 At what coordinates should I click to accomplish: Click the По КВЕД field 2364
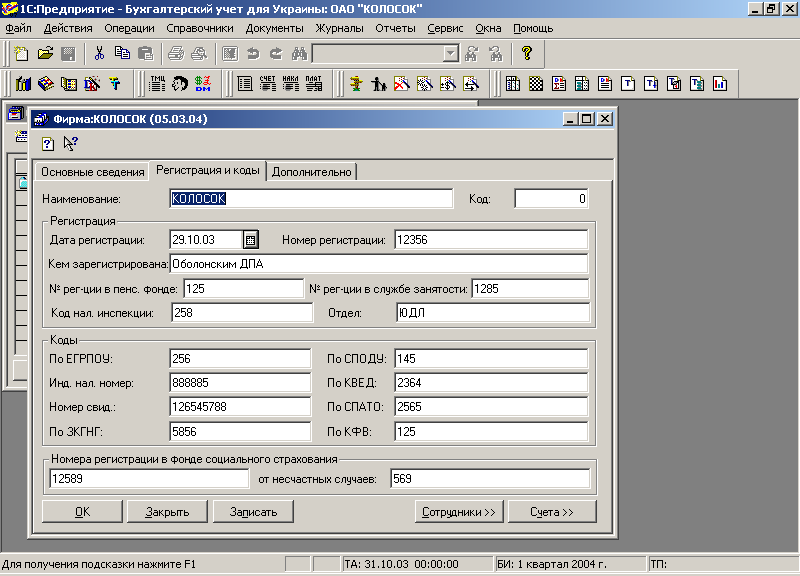point(491,383)
